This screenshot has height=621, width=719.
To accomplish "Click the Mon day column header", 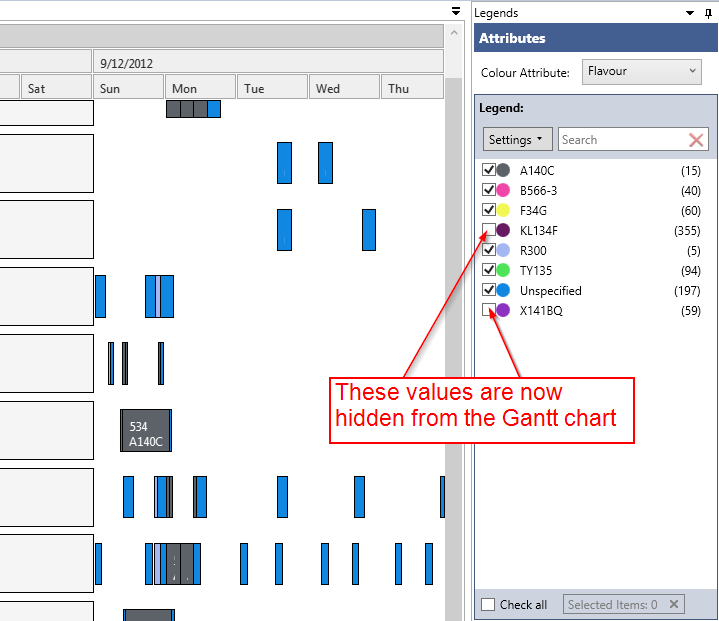I will (200, 88).
